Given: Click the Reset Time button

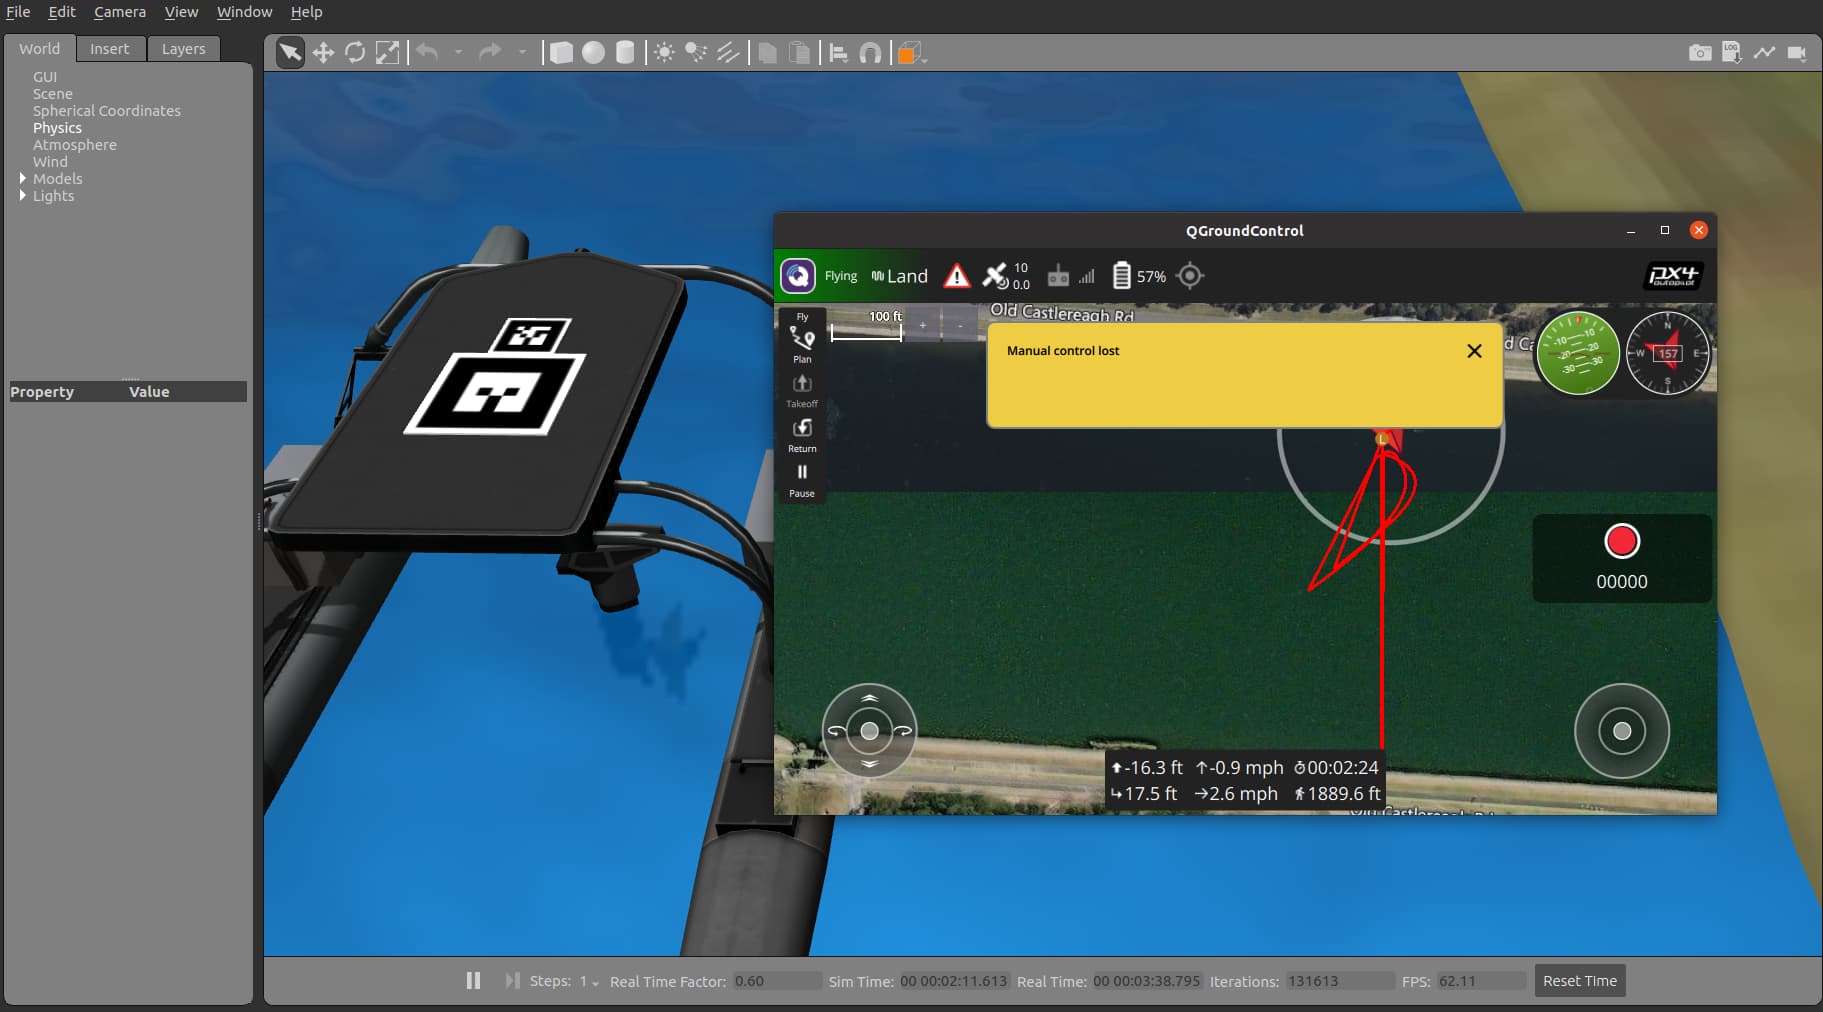Looking at the screenshot, I should coord(1580,981).
